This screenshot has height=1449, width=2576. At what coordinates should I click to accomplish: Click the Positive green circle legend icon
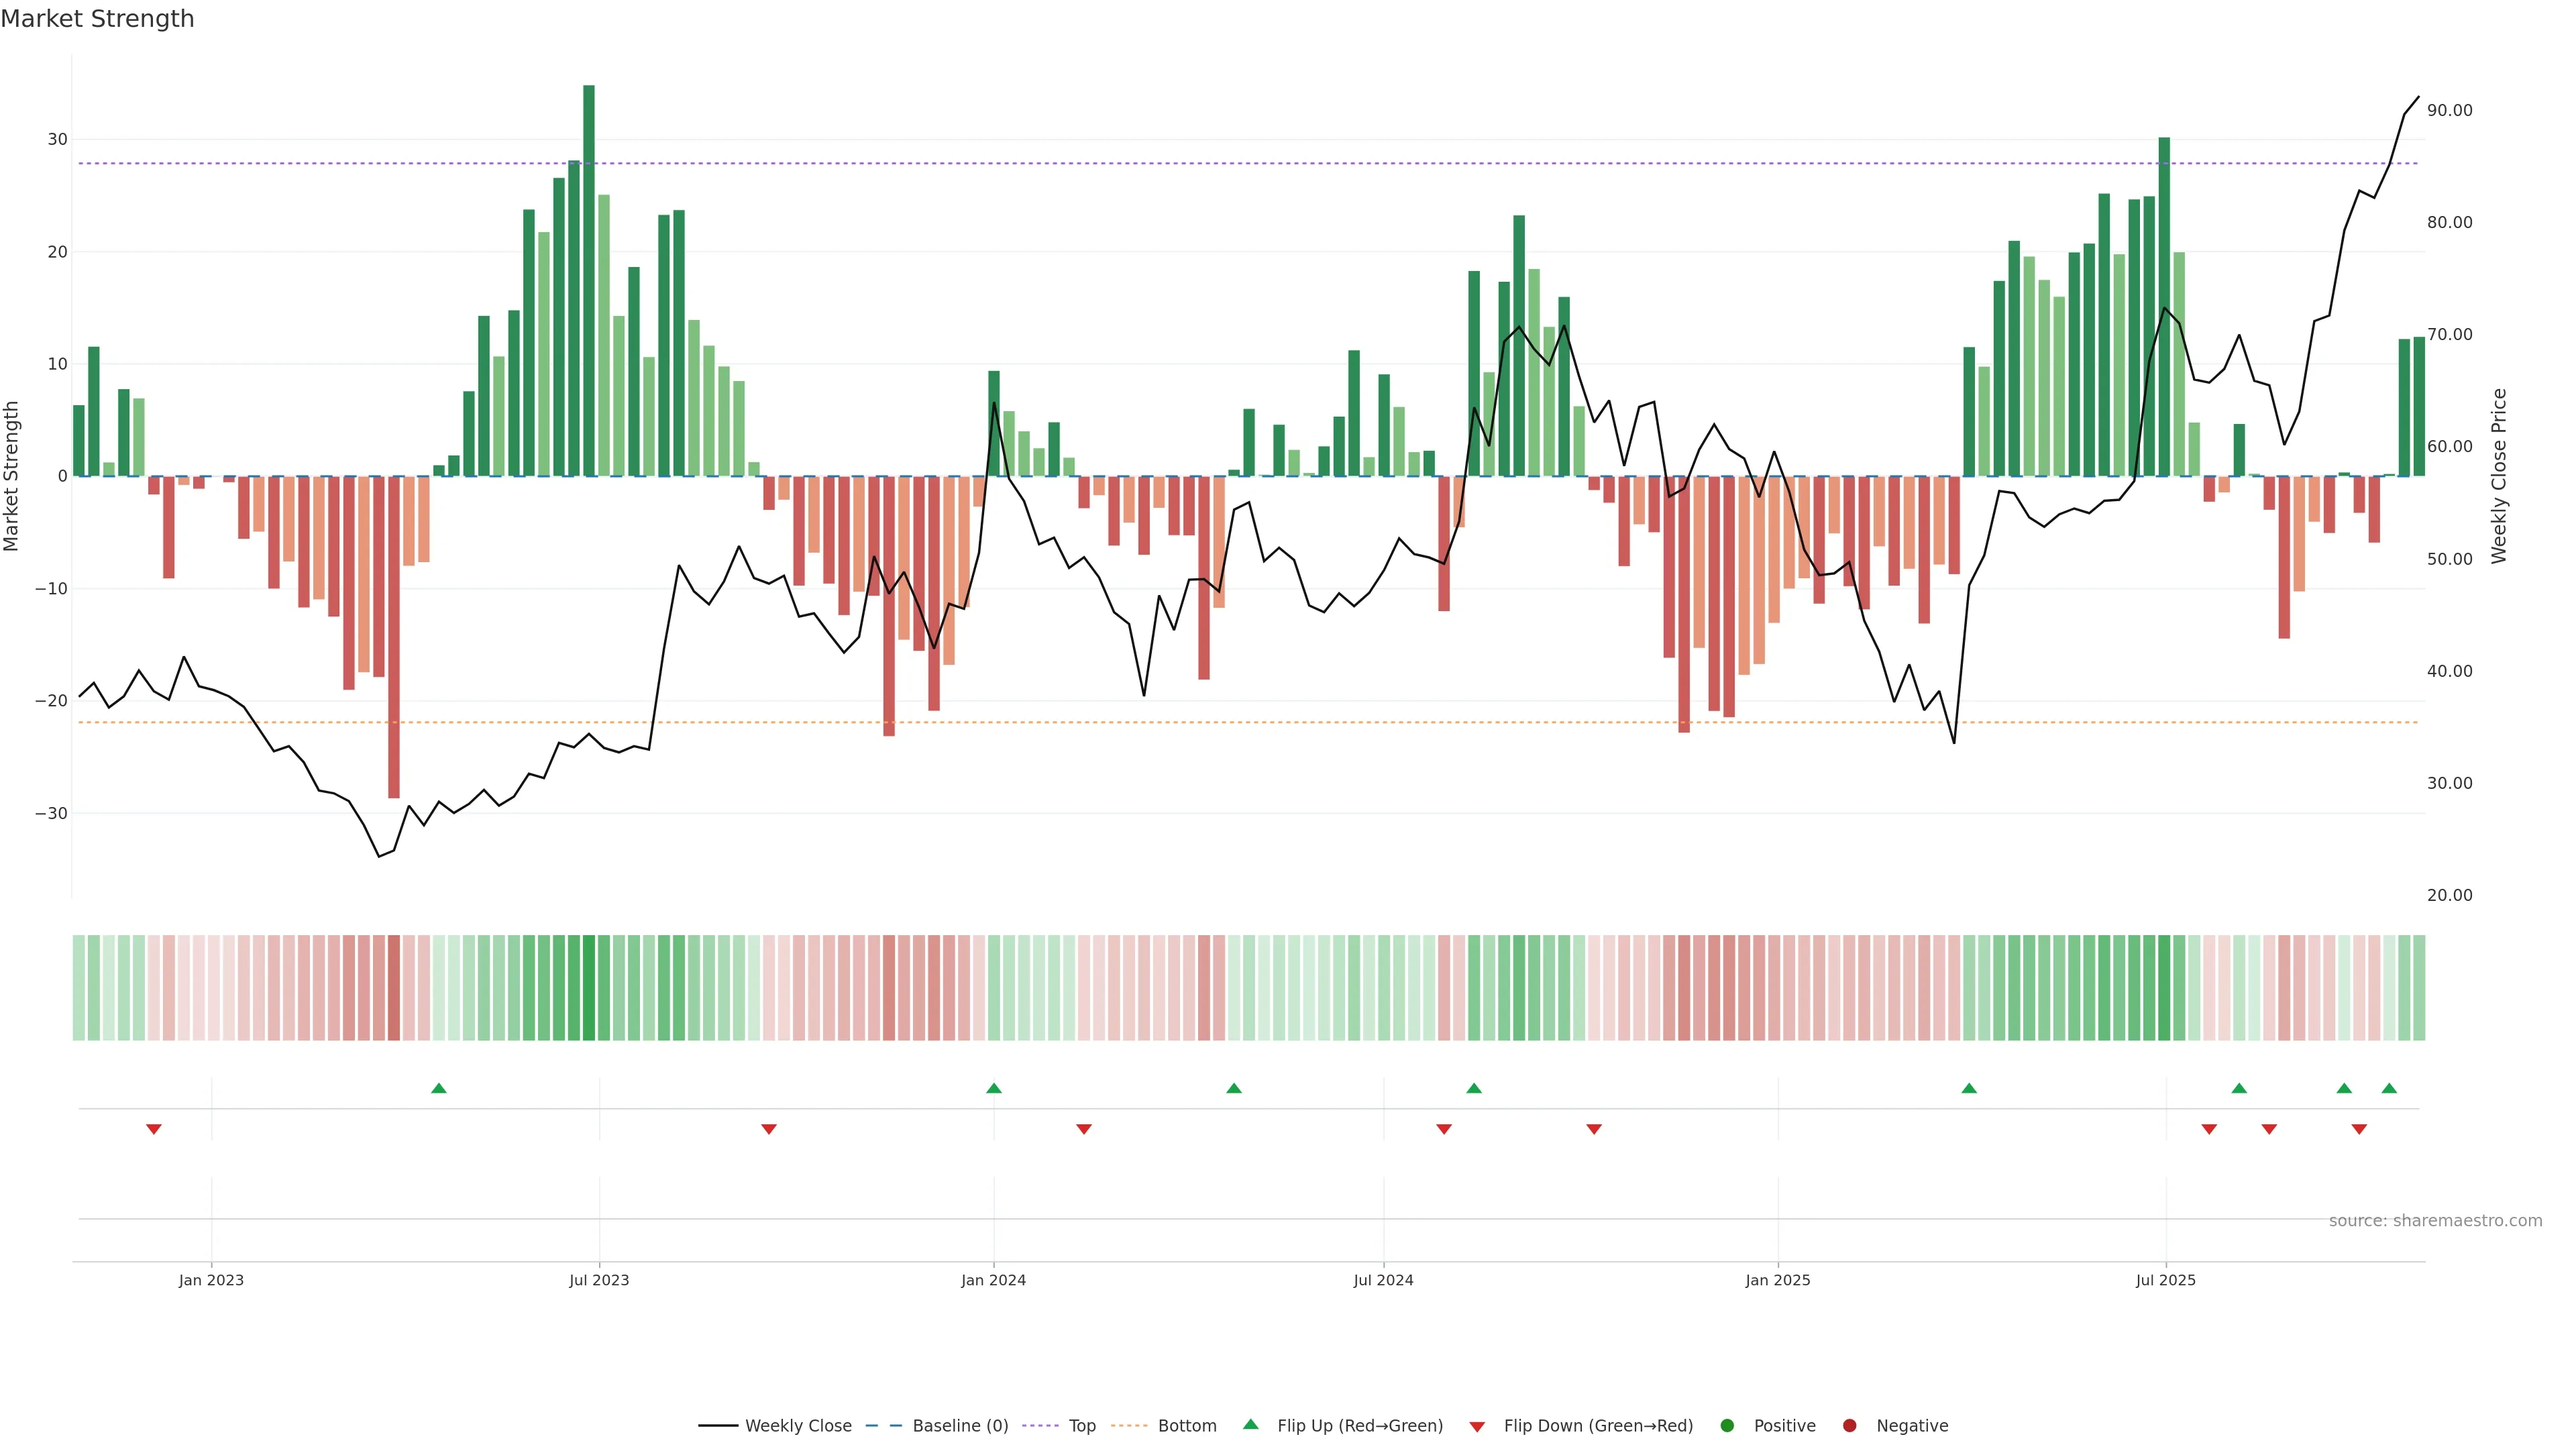point(1727,1425)
